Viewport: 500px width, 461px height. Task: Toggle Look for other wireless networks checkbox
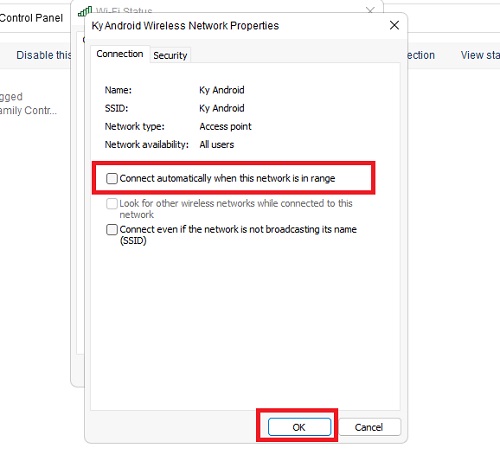pyautogui.click(x=112, y=203)
